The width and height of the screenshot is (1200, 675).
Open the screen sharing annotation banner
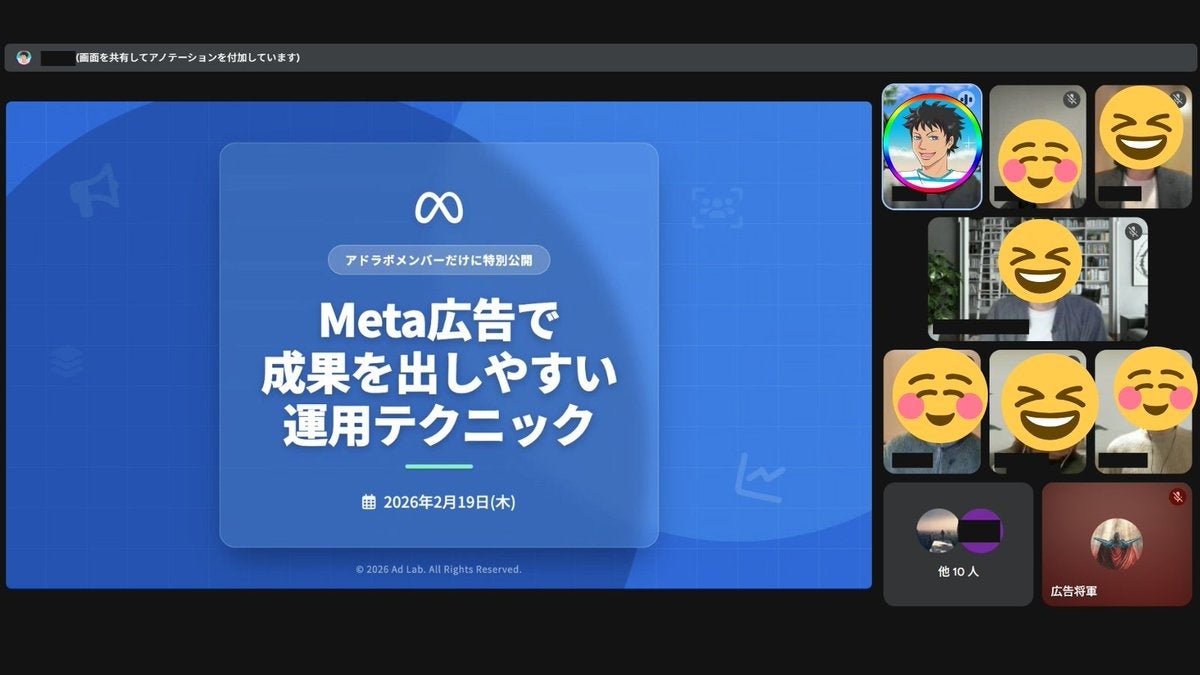pos(601,58)
